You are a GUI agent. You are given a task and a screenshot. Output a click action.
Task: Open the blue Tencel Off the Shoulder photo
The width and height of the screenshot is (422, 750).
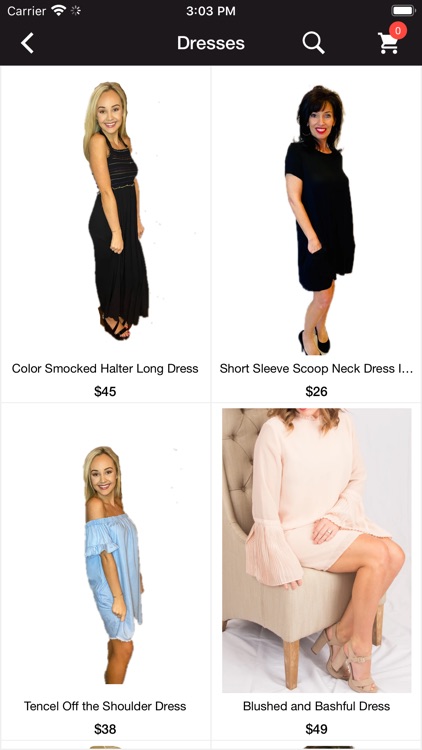pyautogui.click(x=113, y=564)
